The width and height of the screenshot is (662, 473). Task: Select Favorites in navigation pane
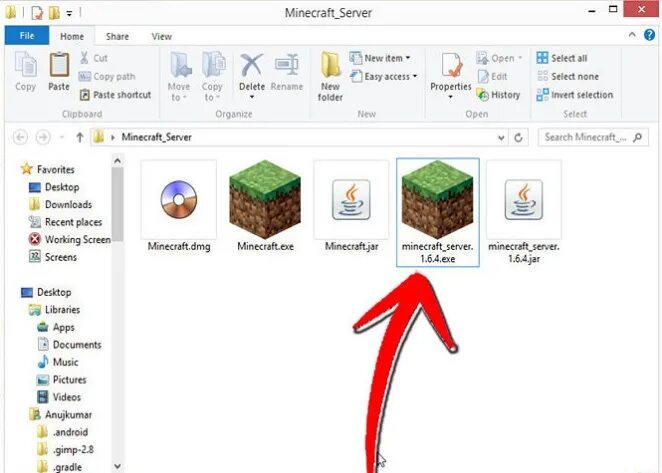pos(48,169)
